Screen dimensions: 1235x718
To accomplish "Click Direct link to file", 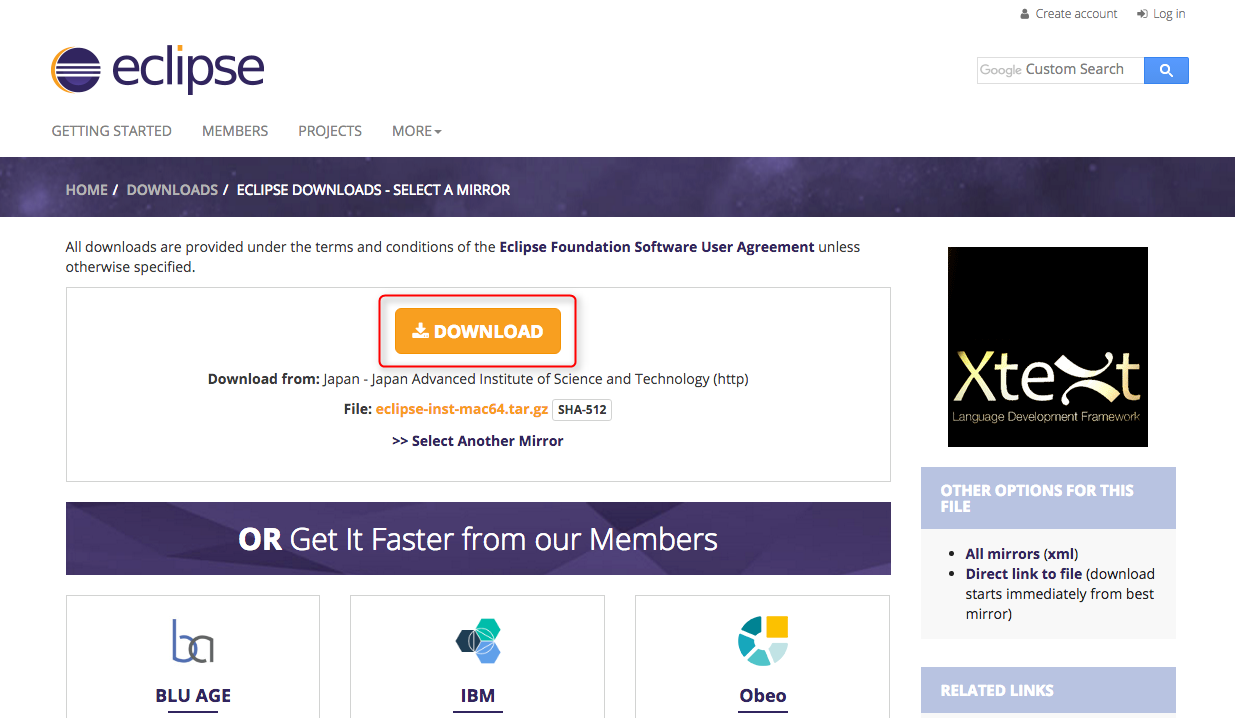I will coord(1024,574).
